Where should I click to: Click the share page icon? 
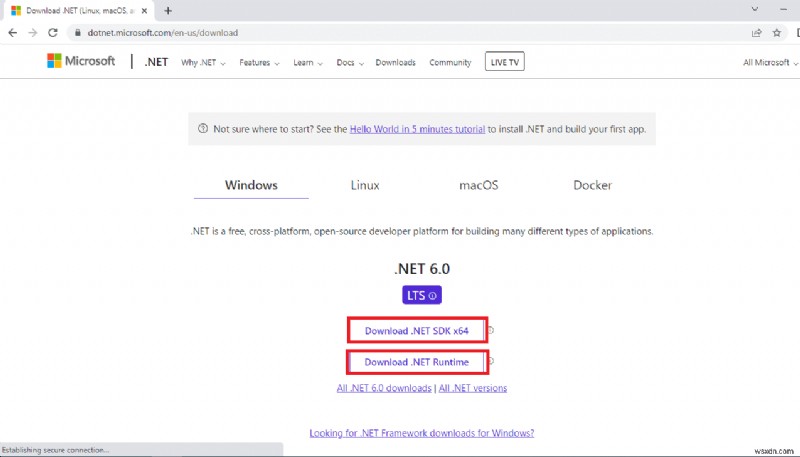point(757,33)
